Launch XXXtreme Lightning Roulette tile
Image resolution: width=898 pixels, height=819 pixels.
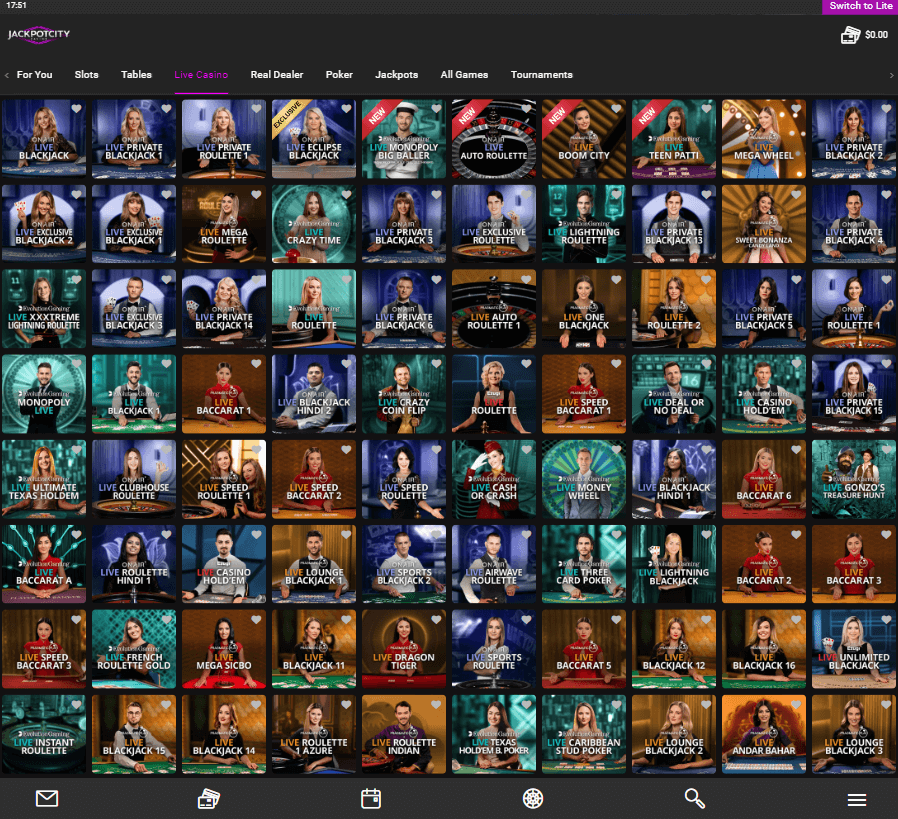[44, 309]
